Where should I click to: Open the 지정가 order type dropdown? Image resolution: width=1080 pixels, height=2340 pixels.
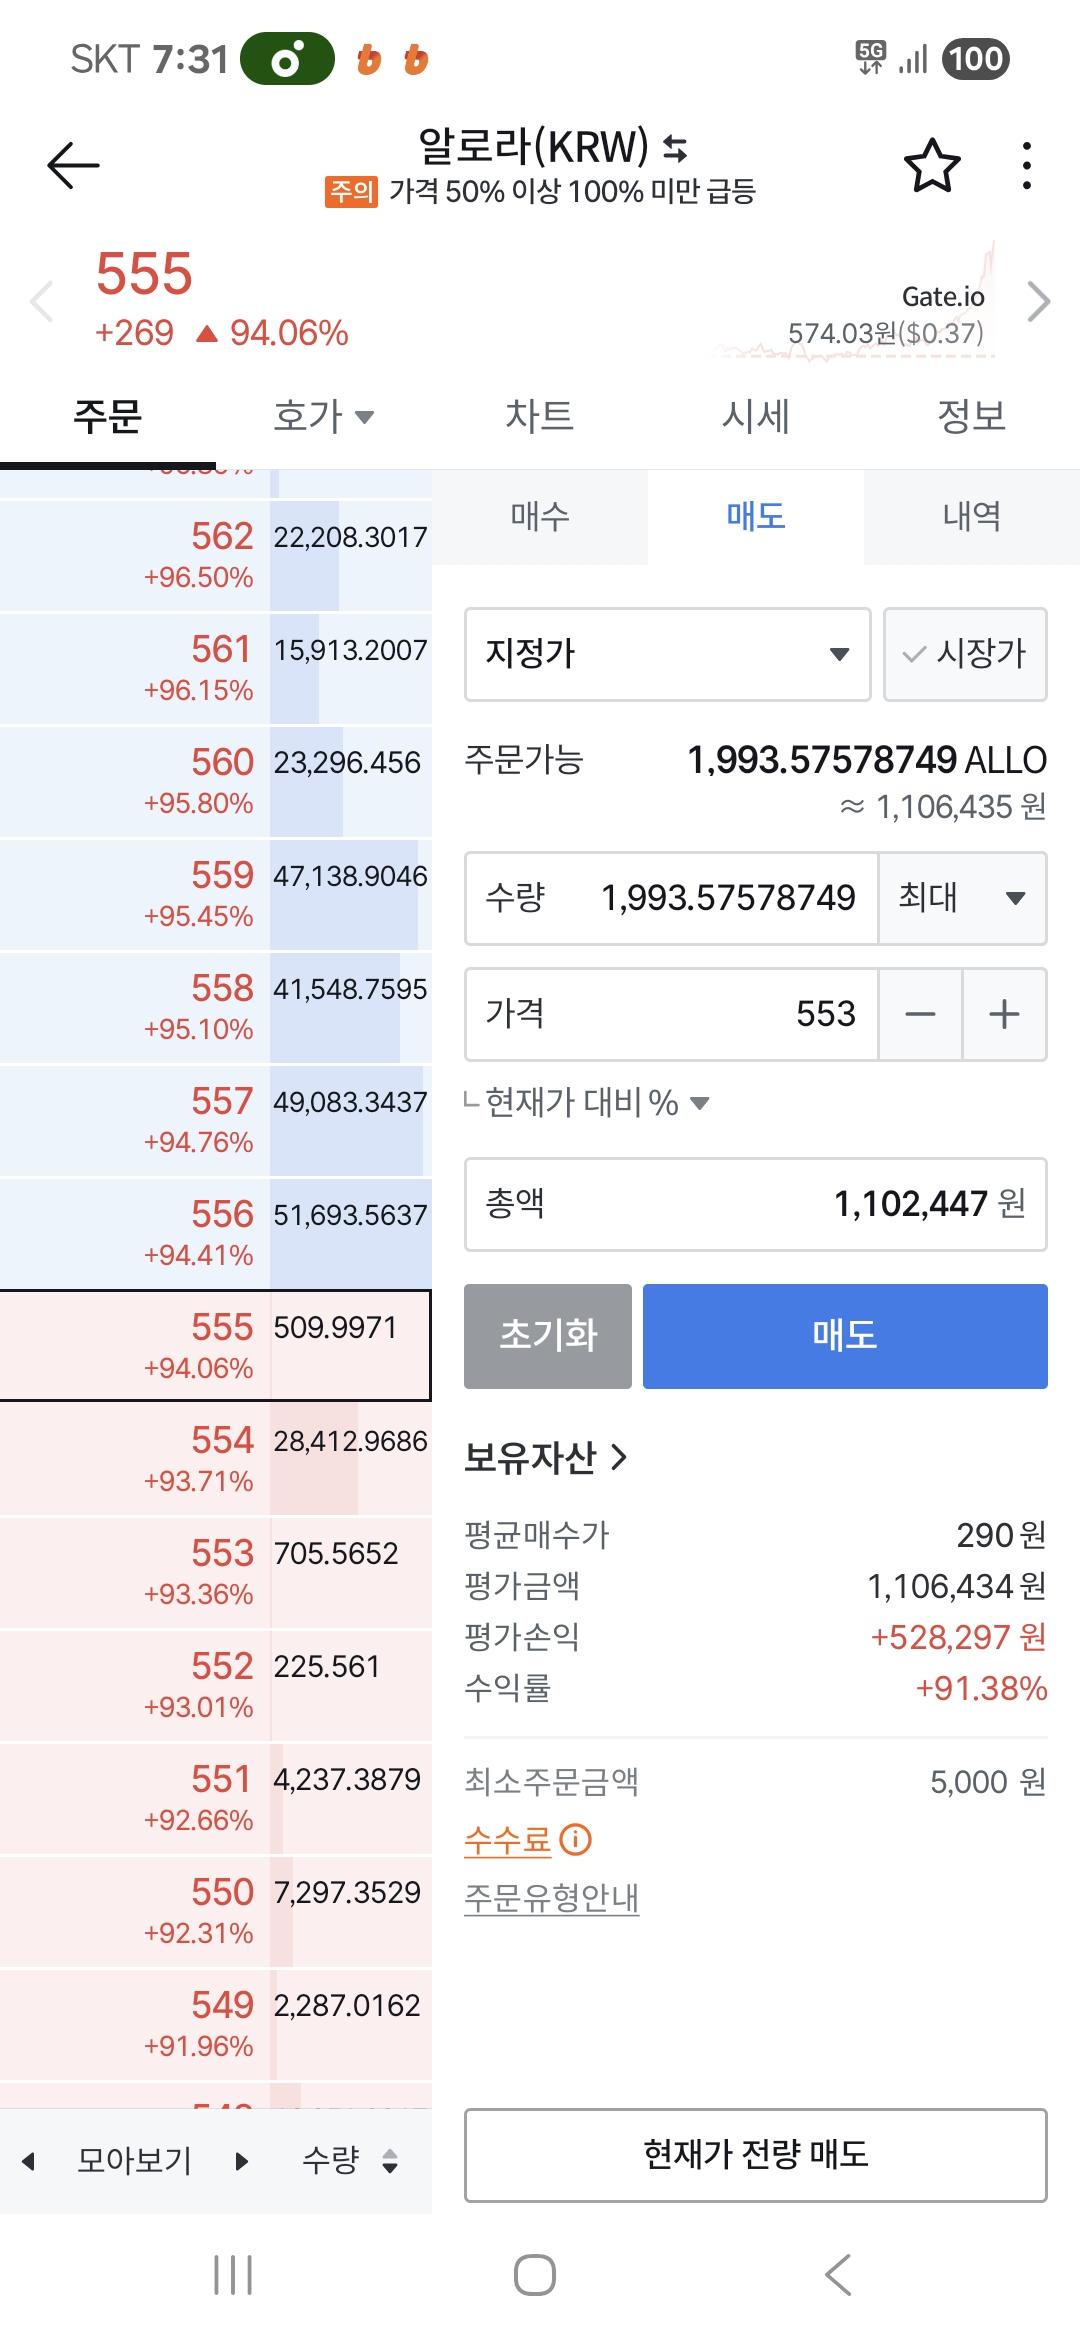click(x=668, y=654)
